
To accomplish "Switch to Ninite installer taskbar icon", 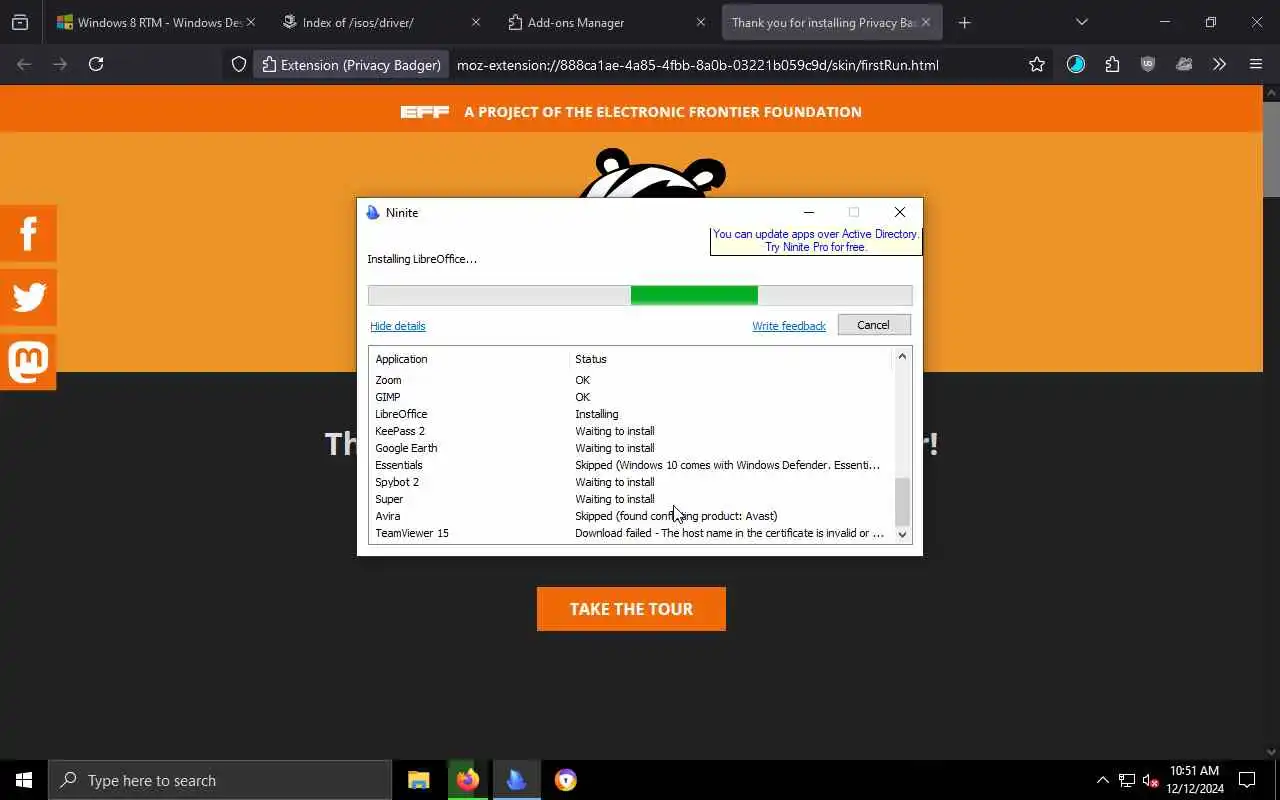I will (517, 780).
